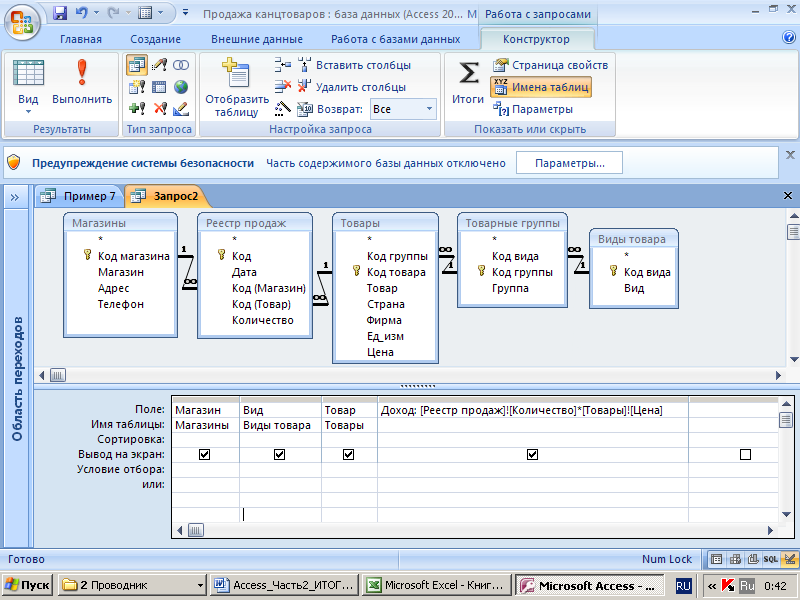
Task: Click the table pane horizontal scrollbar thumb
Action: (x=58, y=376)
